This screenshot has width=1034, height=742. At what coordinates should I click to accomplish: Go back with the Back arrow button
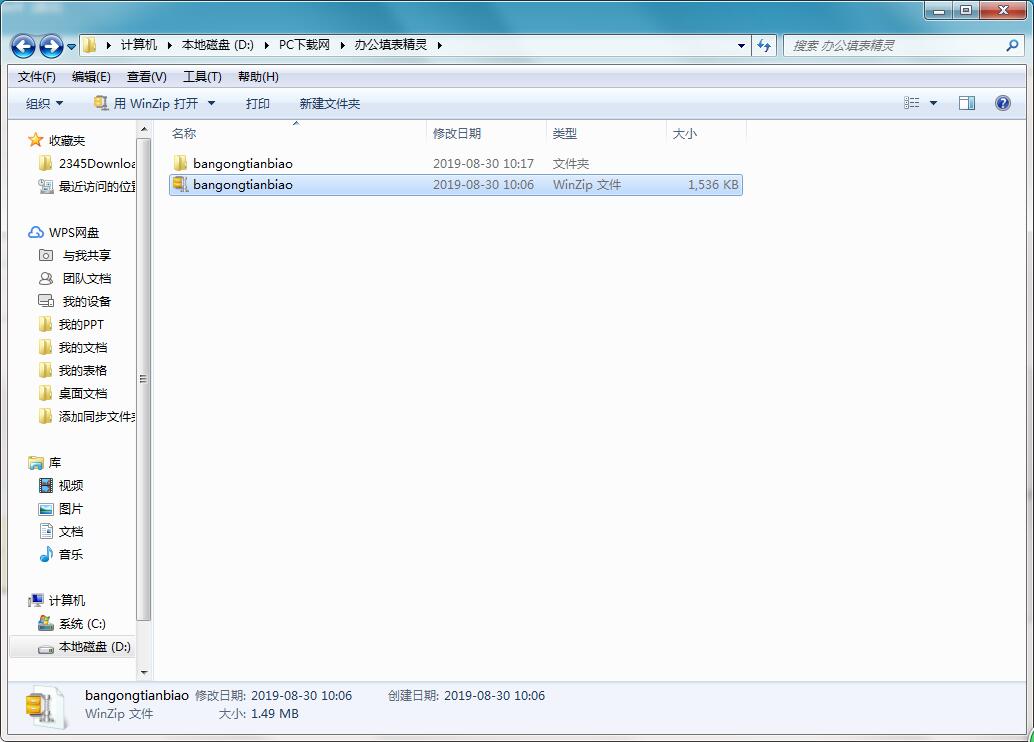[x=24, y=46]
